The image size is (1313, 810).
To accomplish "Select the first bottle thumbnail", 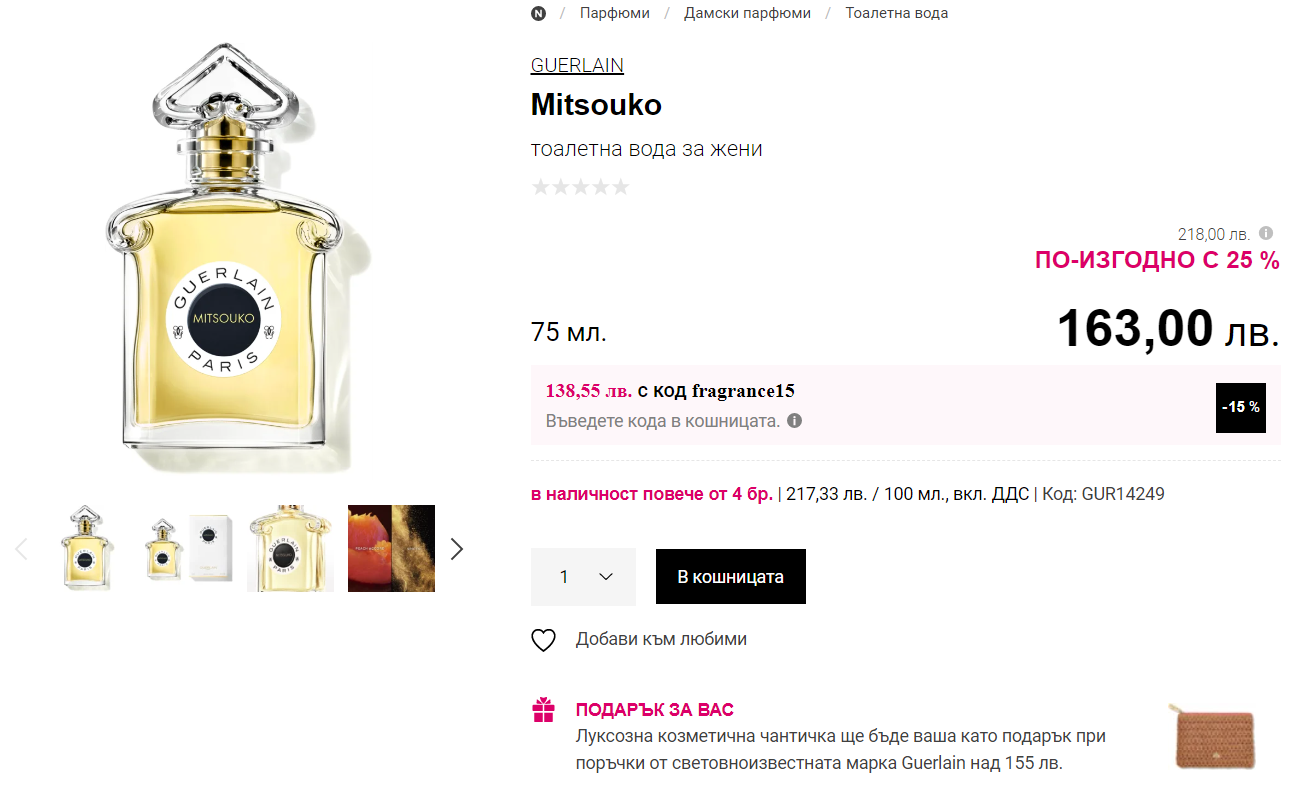I will click(87, 549).
